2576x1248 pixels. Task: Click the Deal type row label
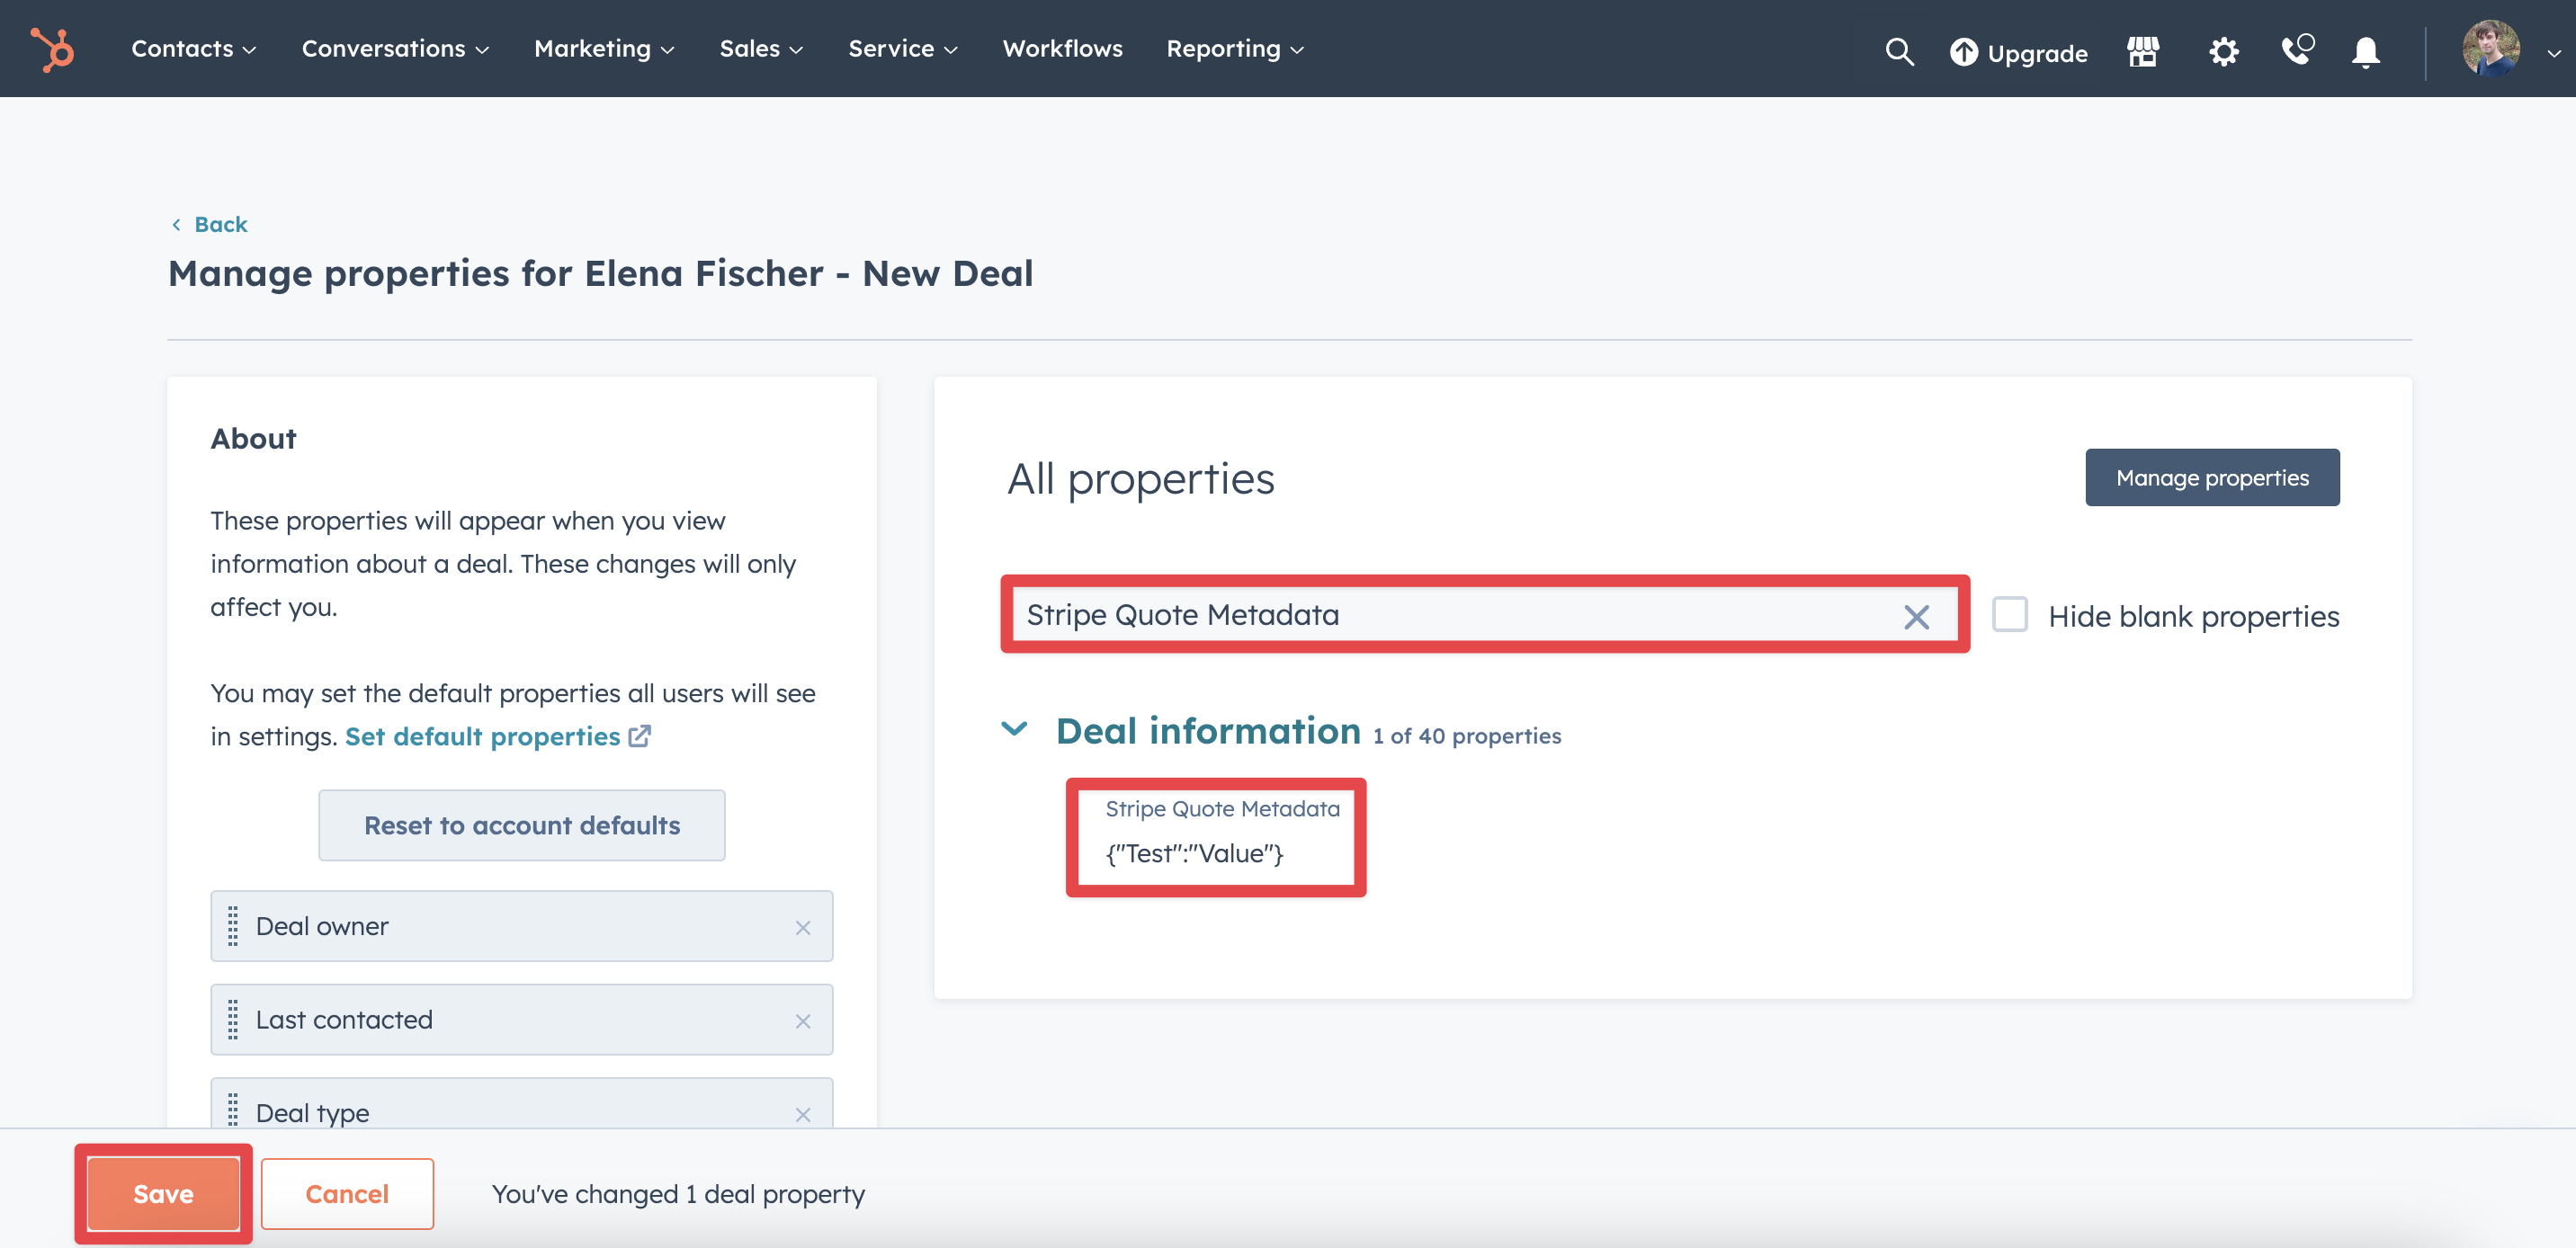[x=312, y=1113]
